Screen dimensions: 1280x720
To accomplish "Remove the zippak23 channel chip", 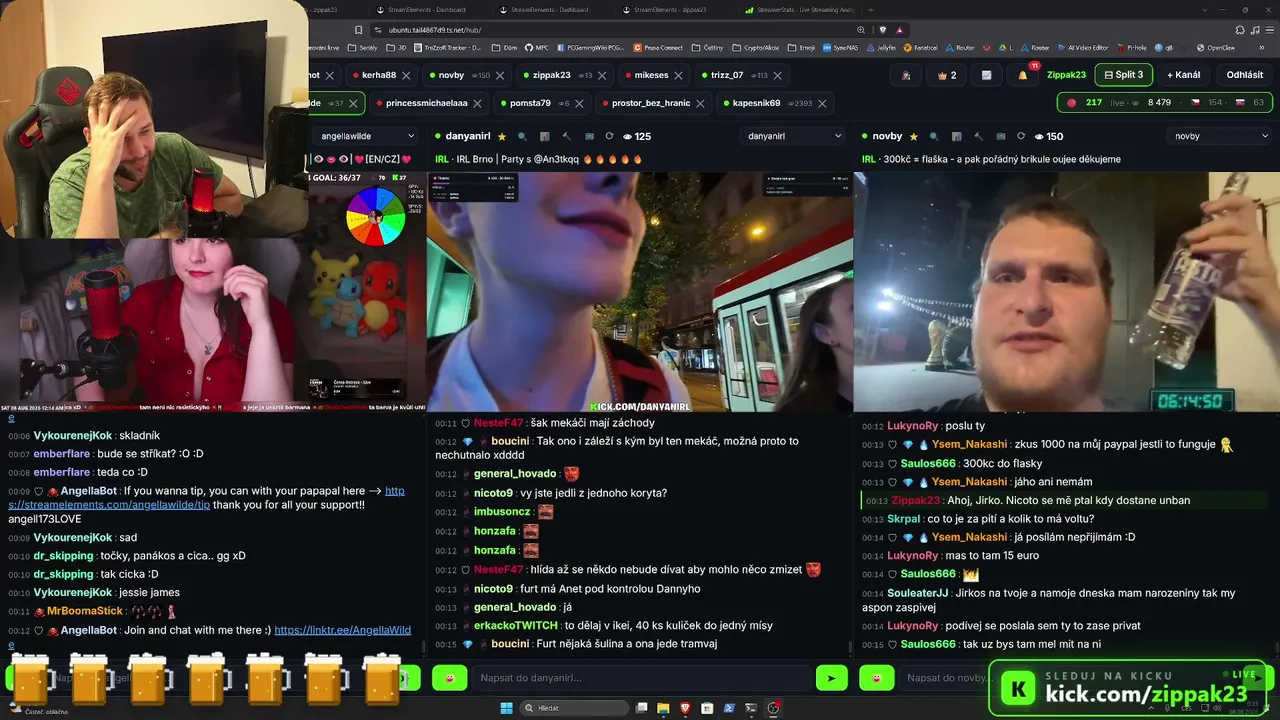I will [x=602, y=75].
